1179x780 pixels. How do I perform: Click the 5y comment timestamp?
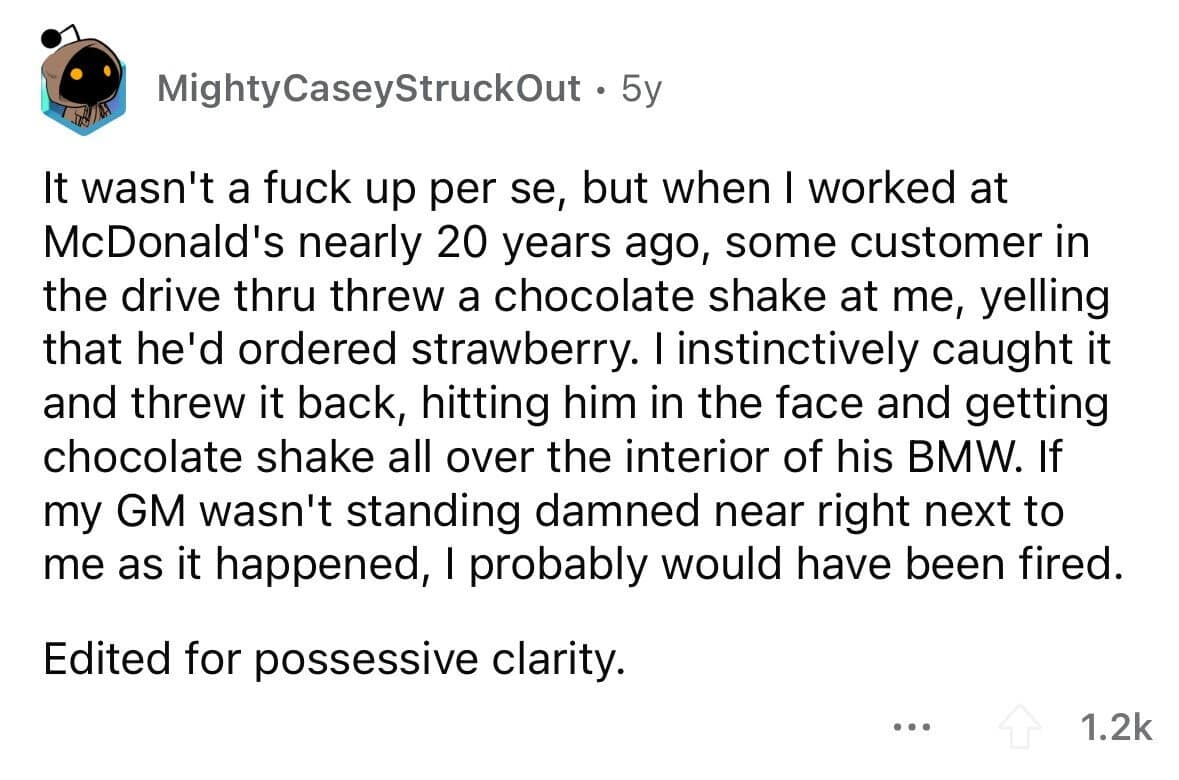[x=642, y=92]
